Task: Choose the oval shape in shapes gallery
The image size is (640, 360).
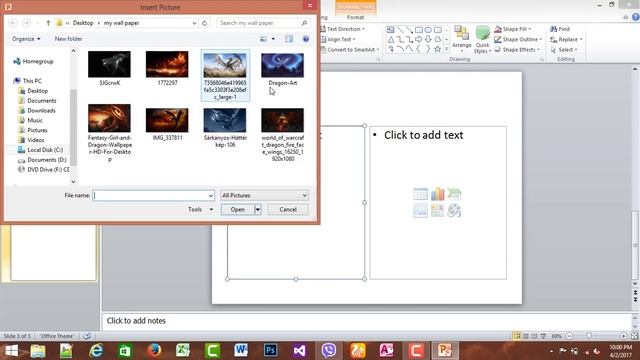Action: click(x=428, y=30)
